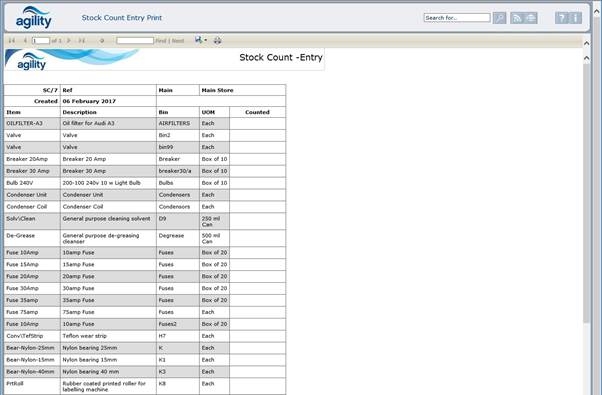
Task: Open the list view icon in header
Action: click(531, 18)
